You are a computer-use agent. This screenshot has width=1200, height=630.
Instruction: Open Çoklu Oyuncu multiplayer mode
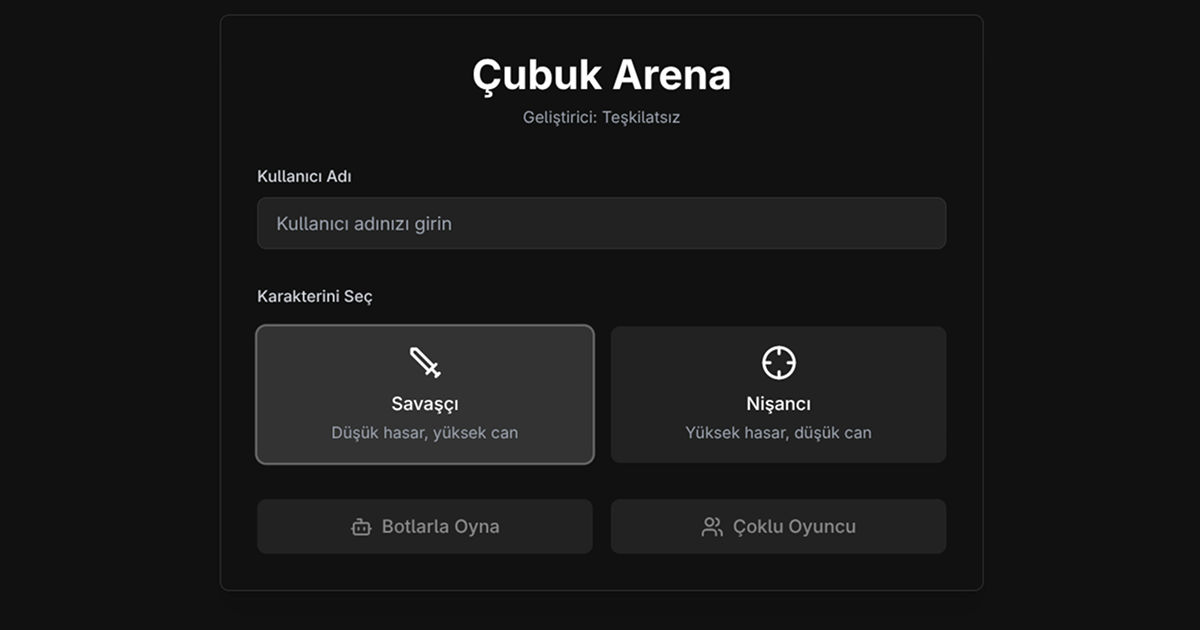coord(779,527)
